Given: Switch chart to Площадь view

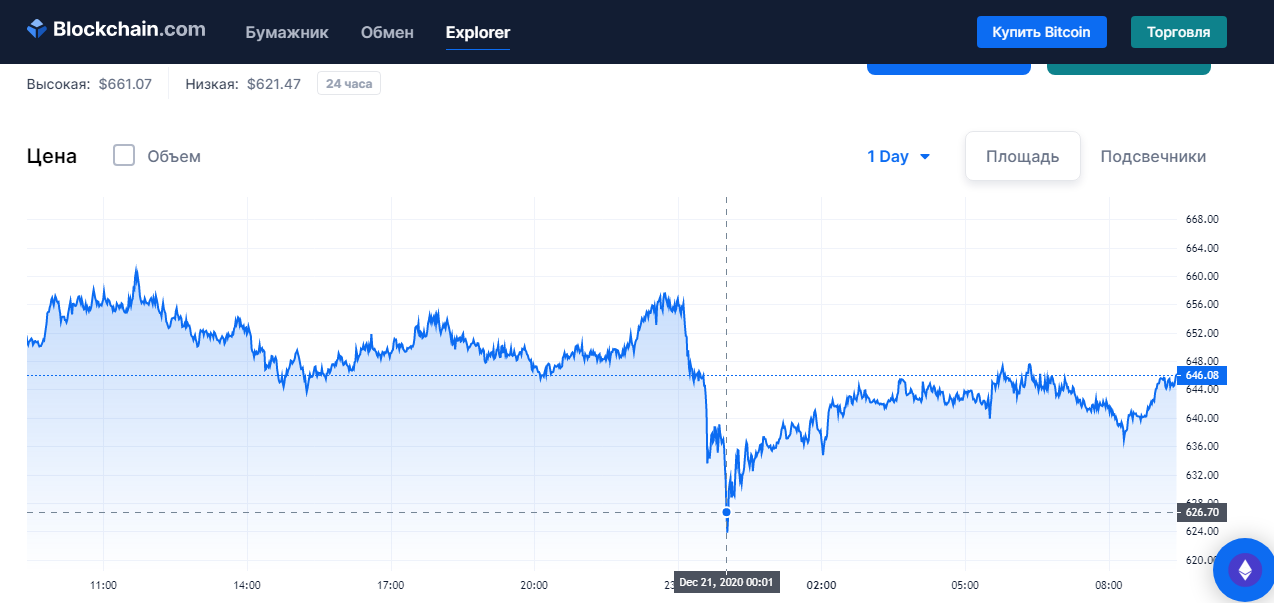Looking at the screenshot, I should (1022, 157).
